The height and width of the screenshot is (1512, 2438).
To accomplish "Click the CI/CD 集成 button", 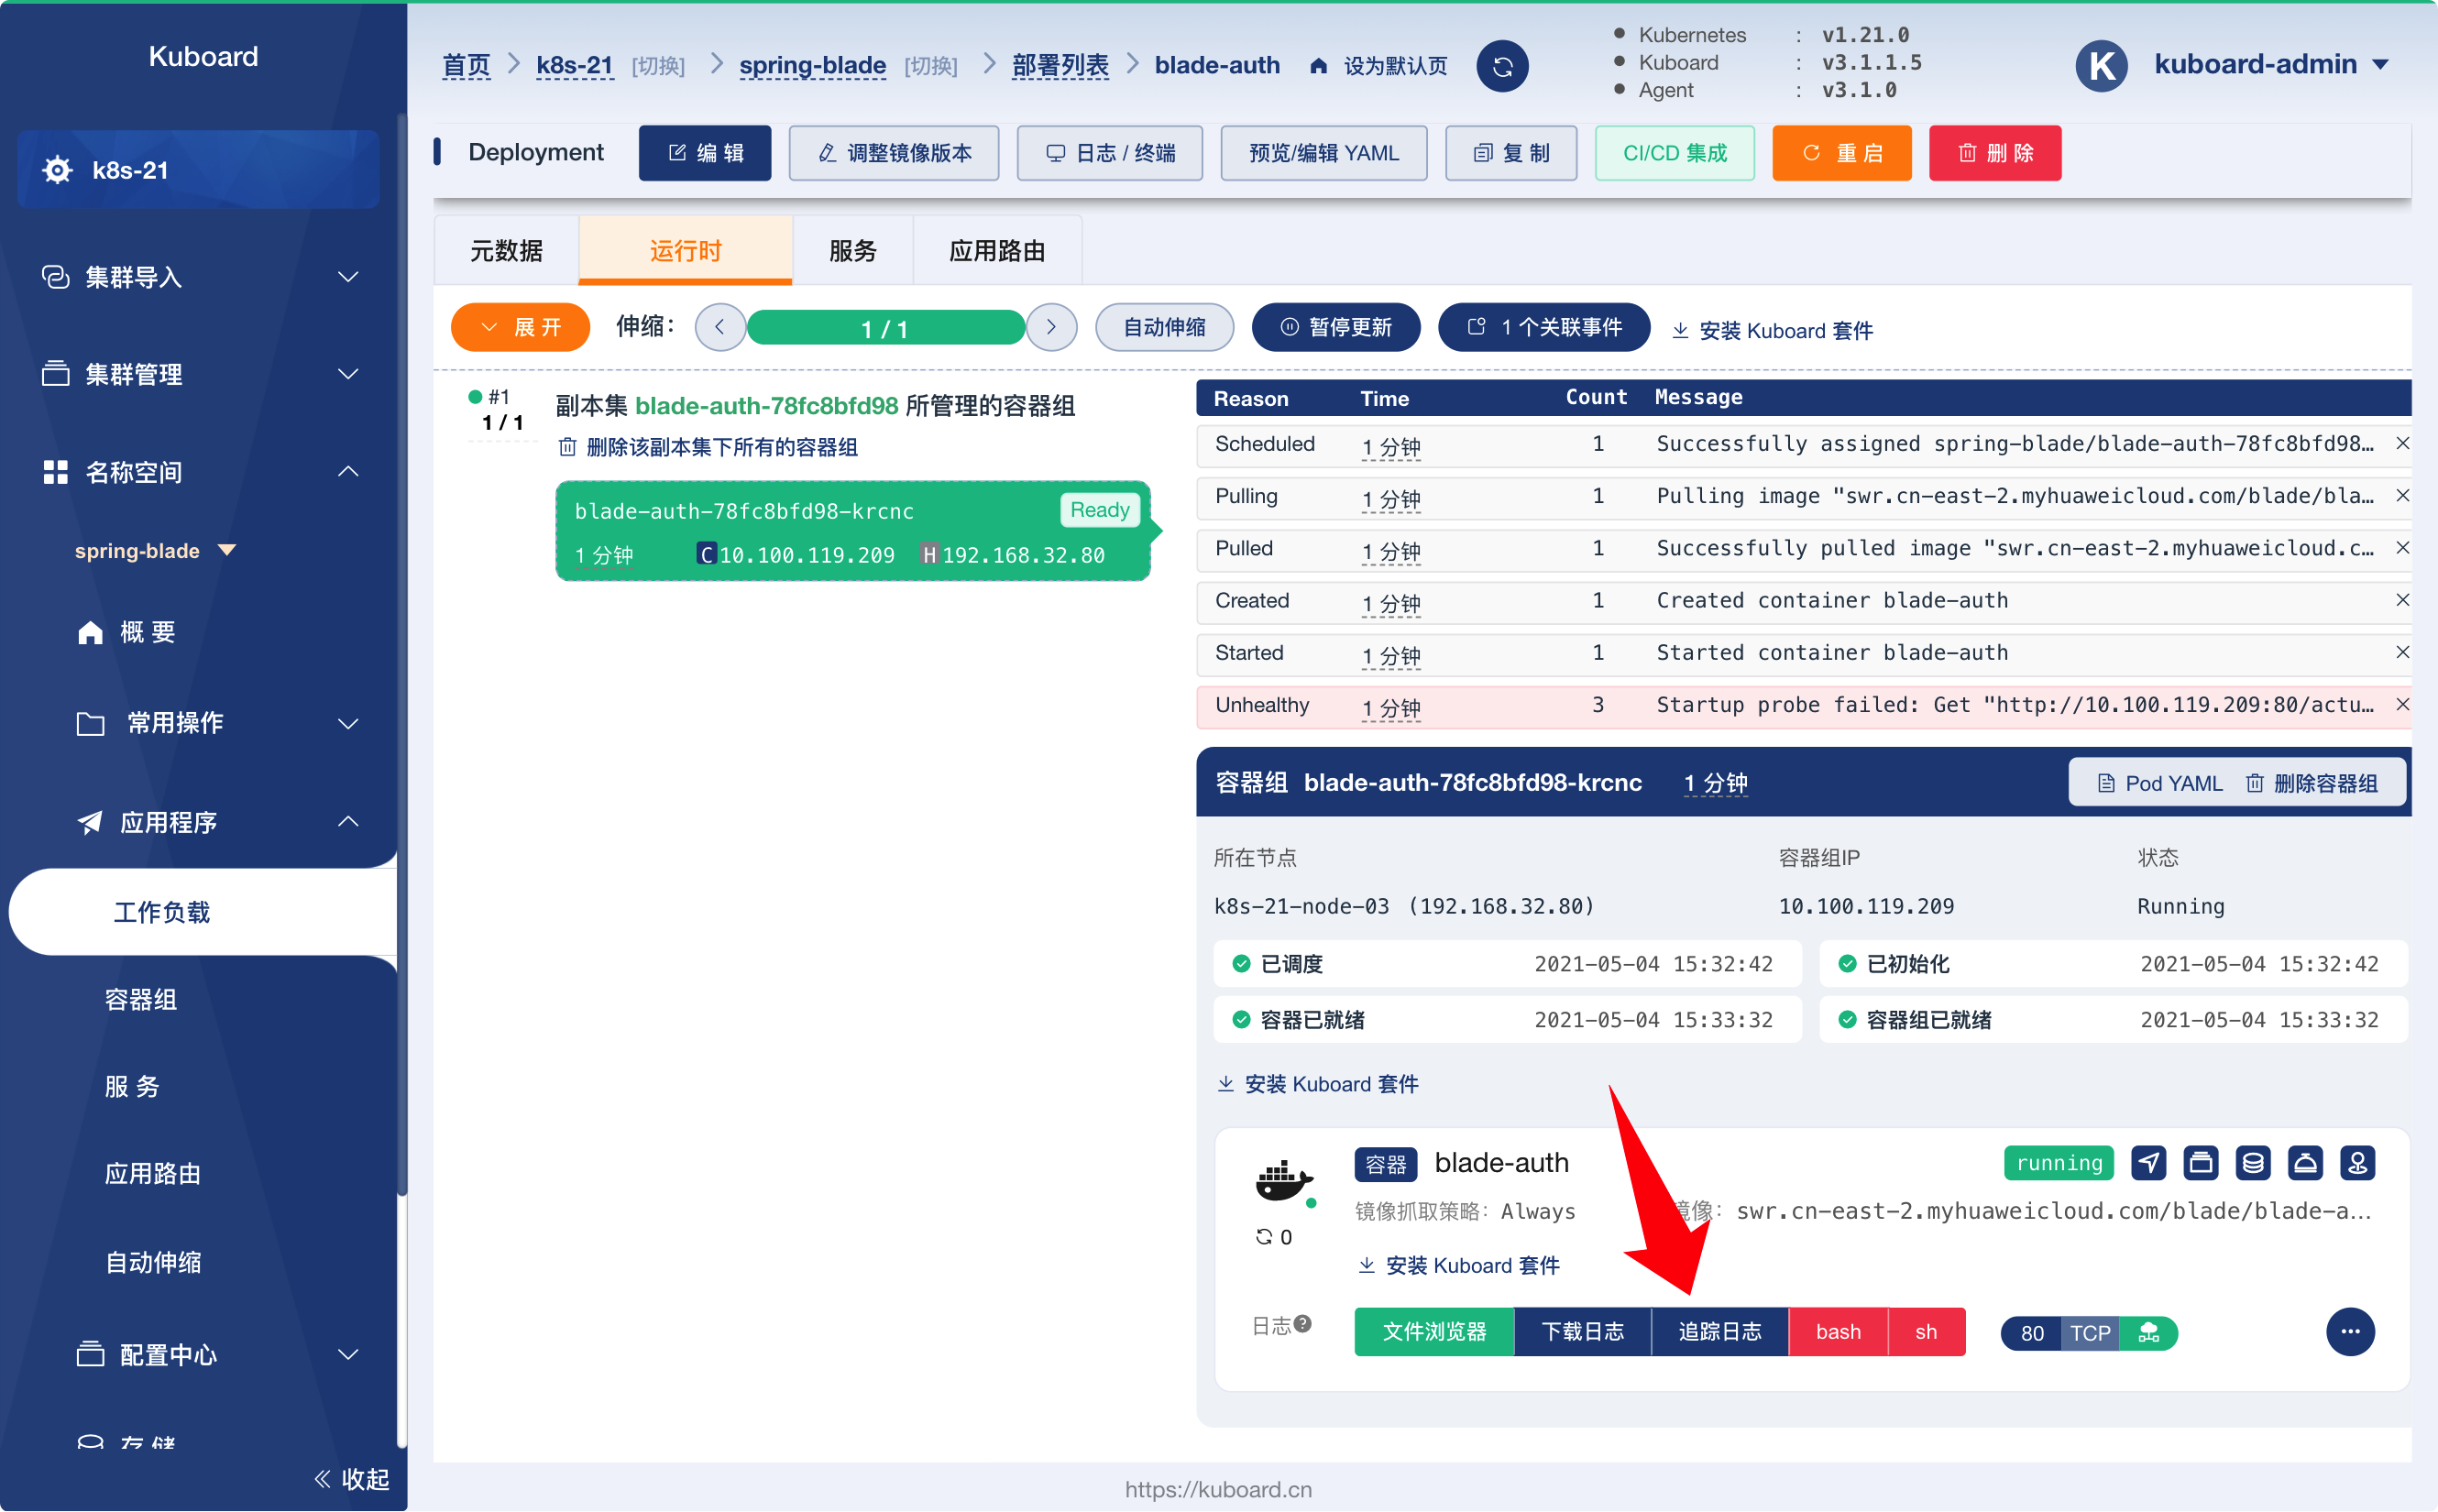I will click(1675, 153).
